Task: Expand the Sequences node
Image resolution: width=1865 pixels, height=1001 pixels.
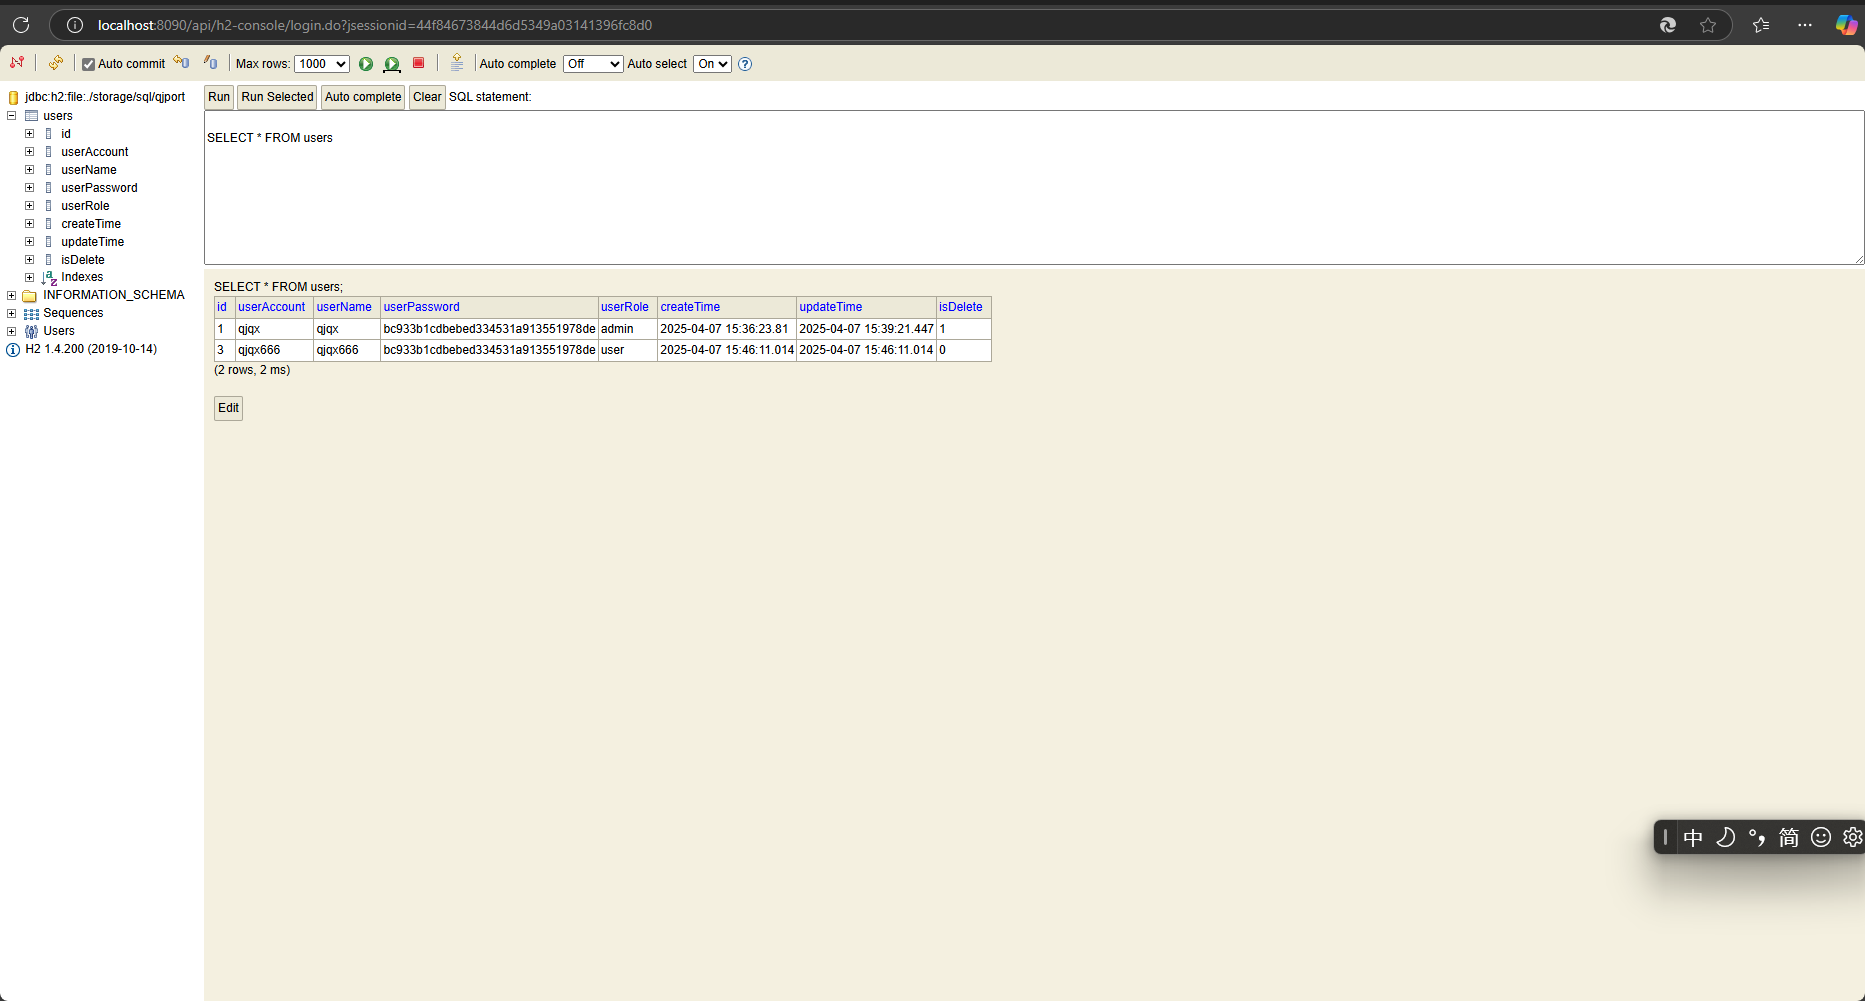Action: tap(12, 314)
